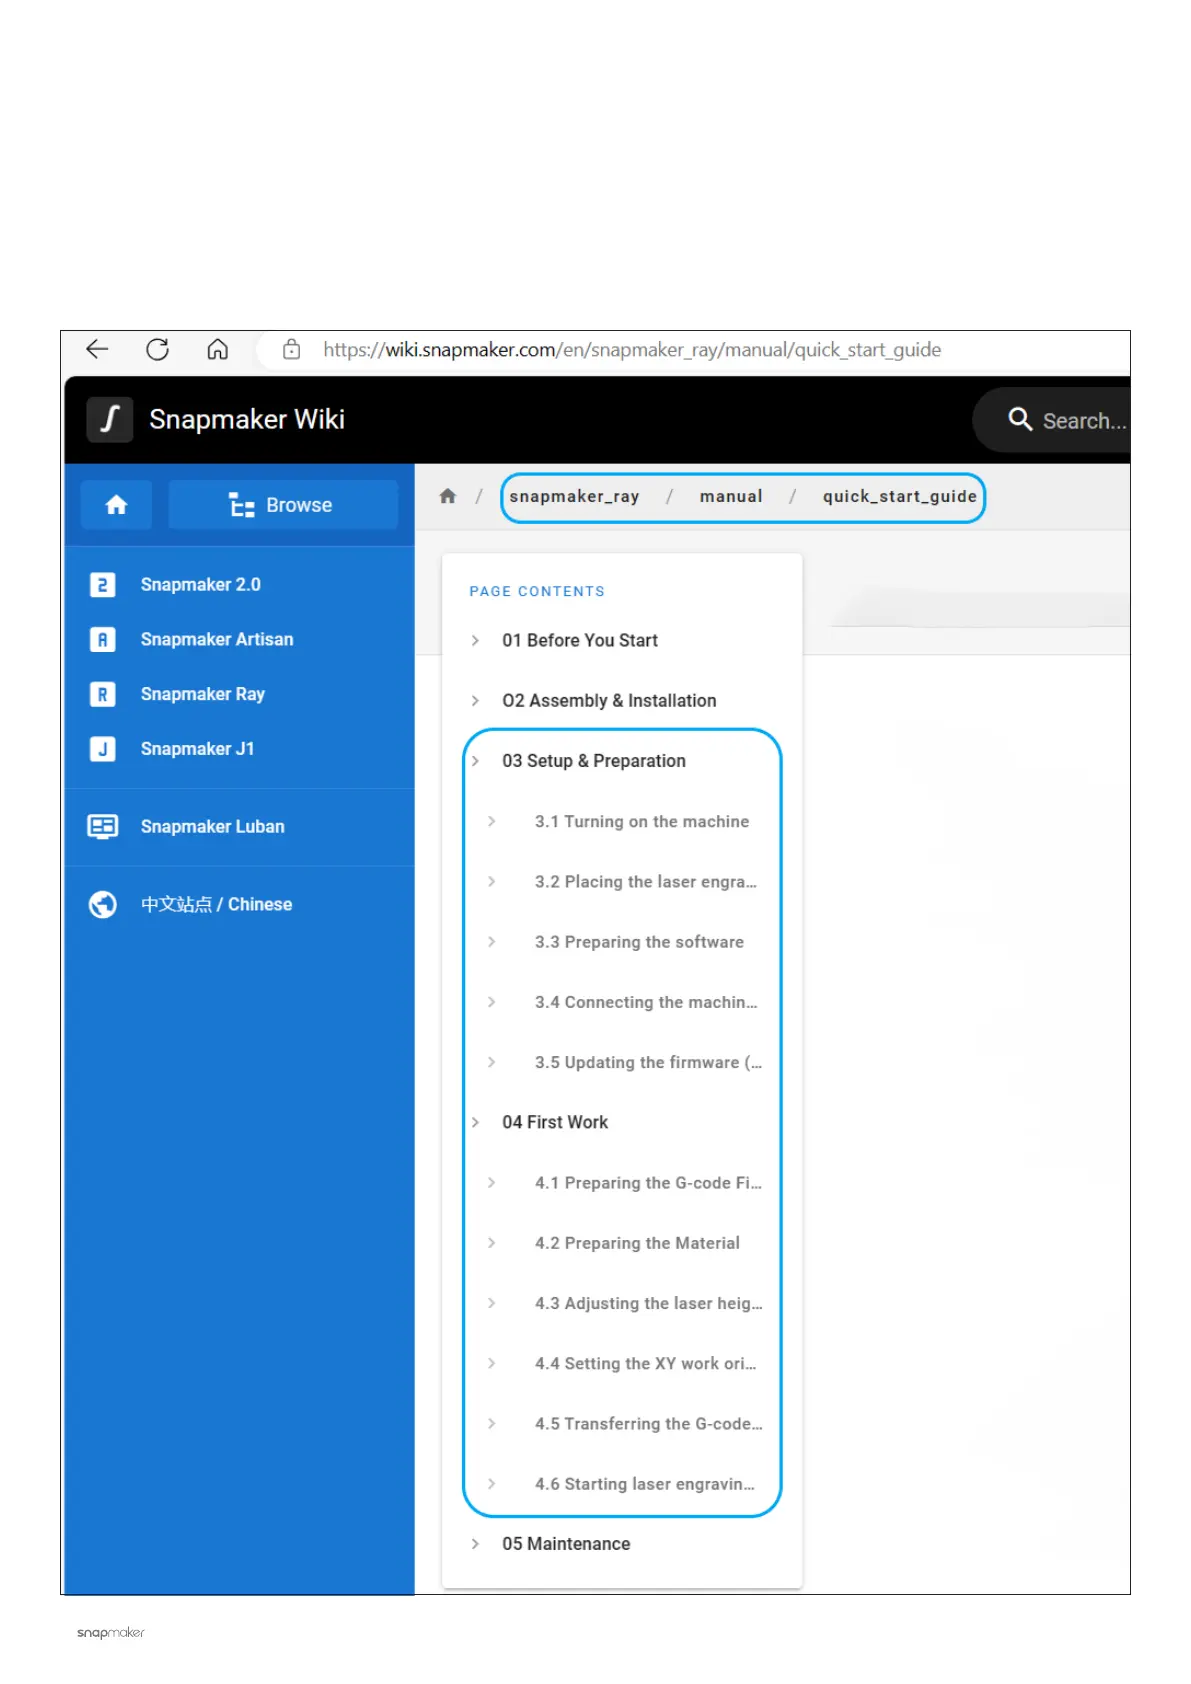
Task: Jump to 4.6 Starting laser engraving
Action: click(x=645, y=1484)
